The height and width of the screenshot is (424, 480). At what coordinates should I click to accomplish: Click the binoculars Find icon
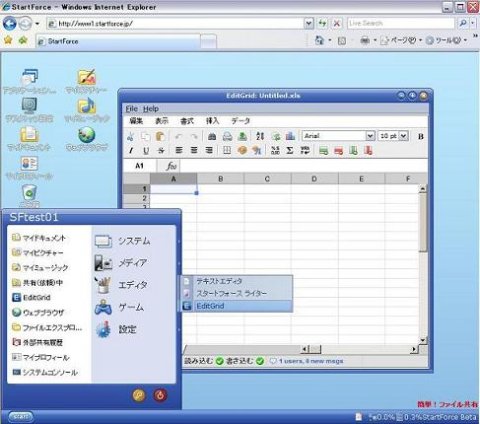click(x=212, y=136)
